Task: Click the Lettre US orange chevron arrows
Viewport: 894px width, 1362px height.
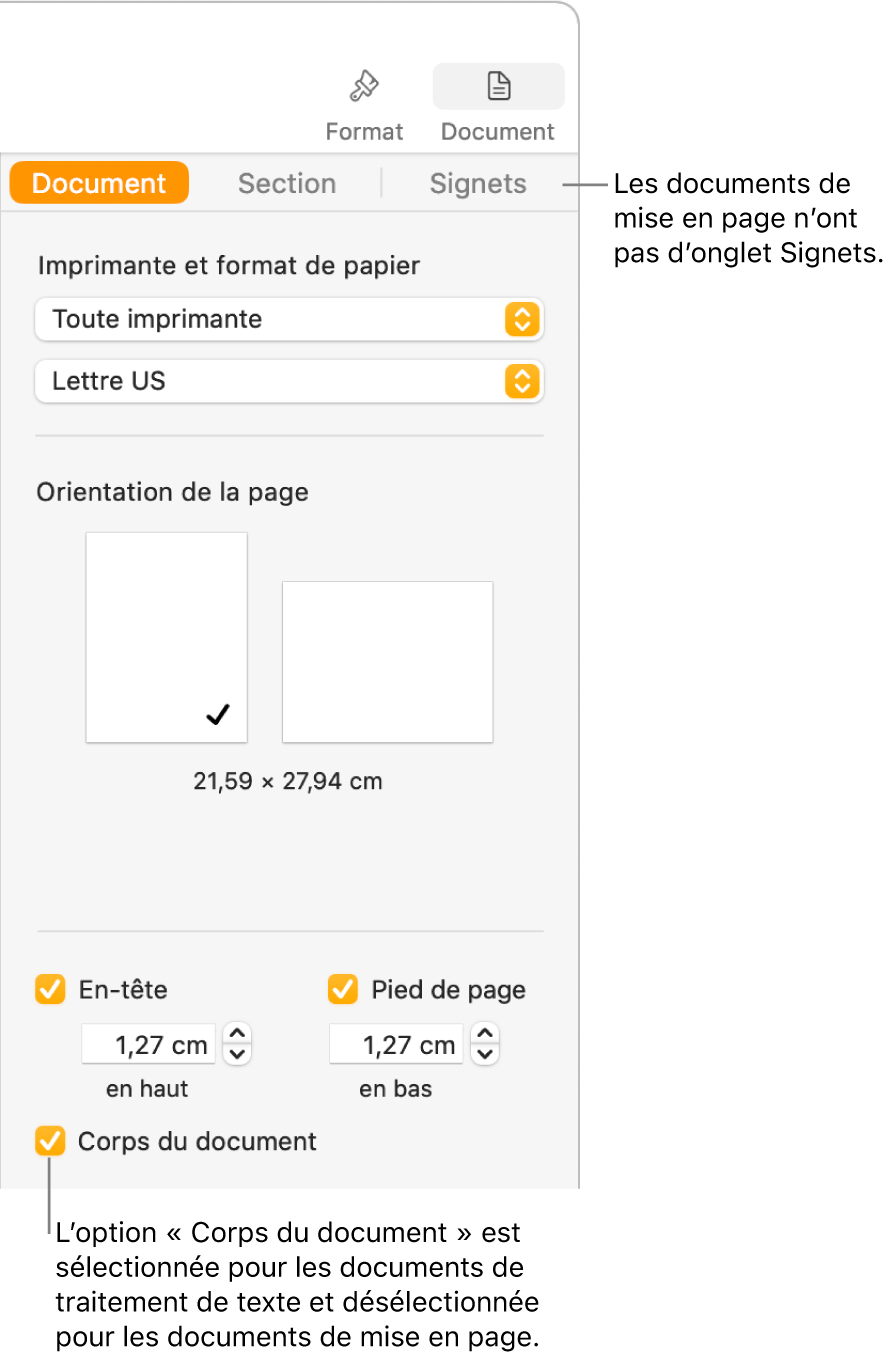Action: 522,382
